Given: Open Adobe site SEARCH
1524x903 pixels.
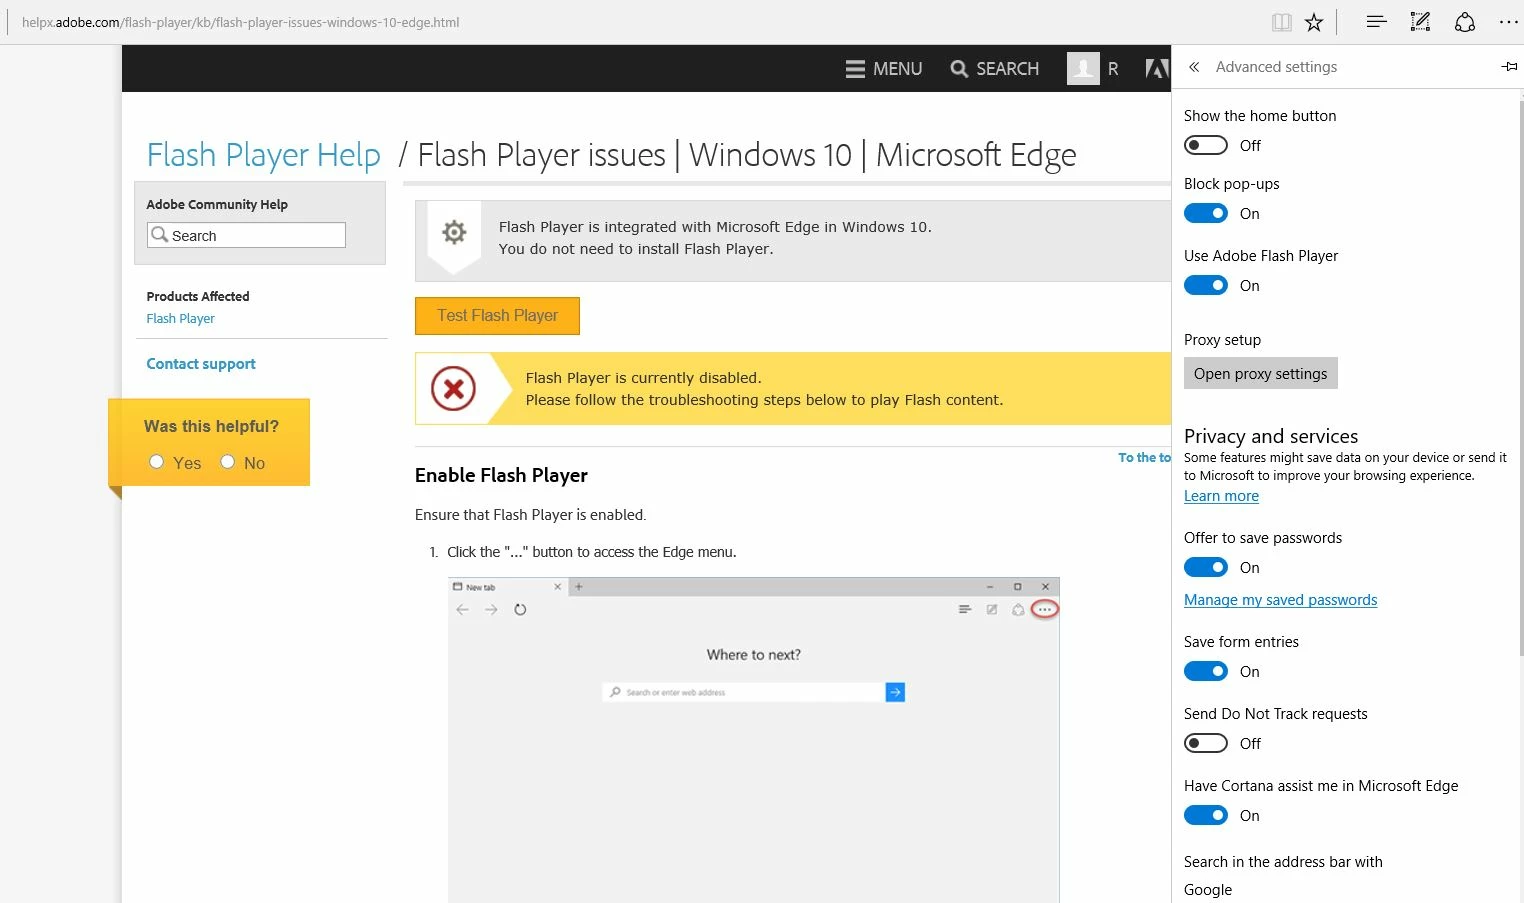Looking at the screenshot, I should pos(995,69).
